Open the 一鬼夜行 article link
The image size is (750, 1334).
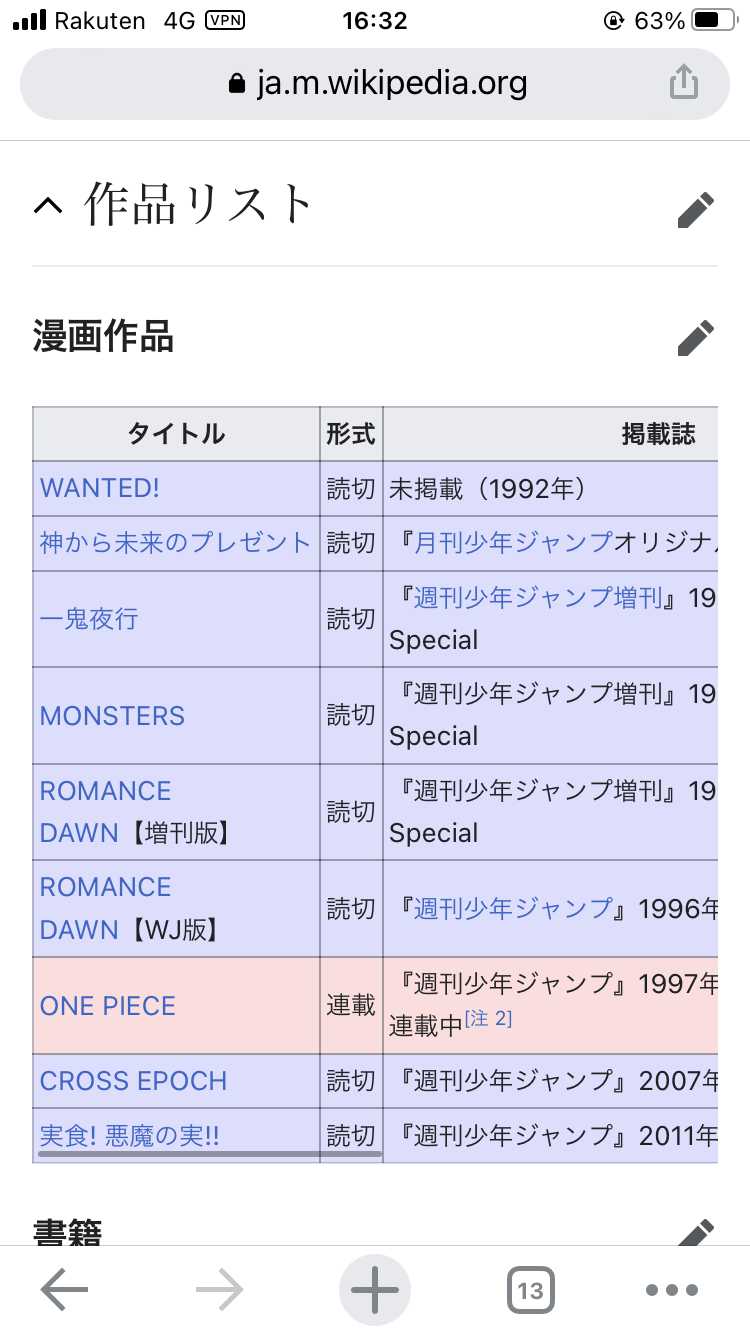tap(89, 619)
